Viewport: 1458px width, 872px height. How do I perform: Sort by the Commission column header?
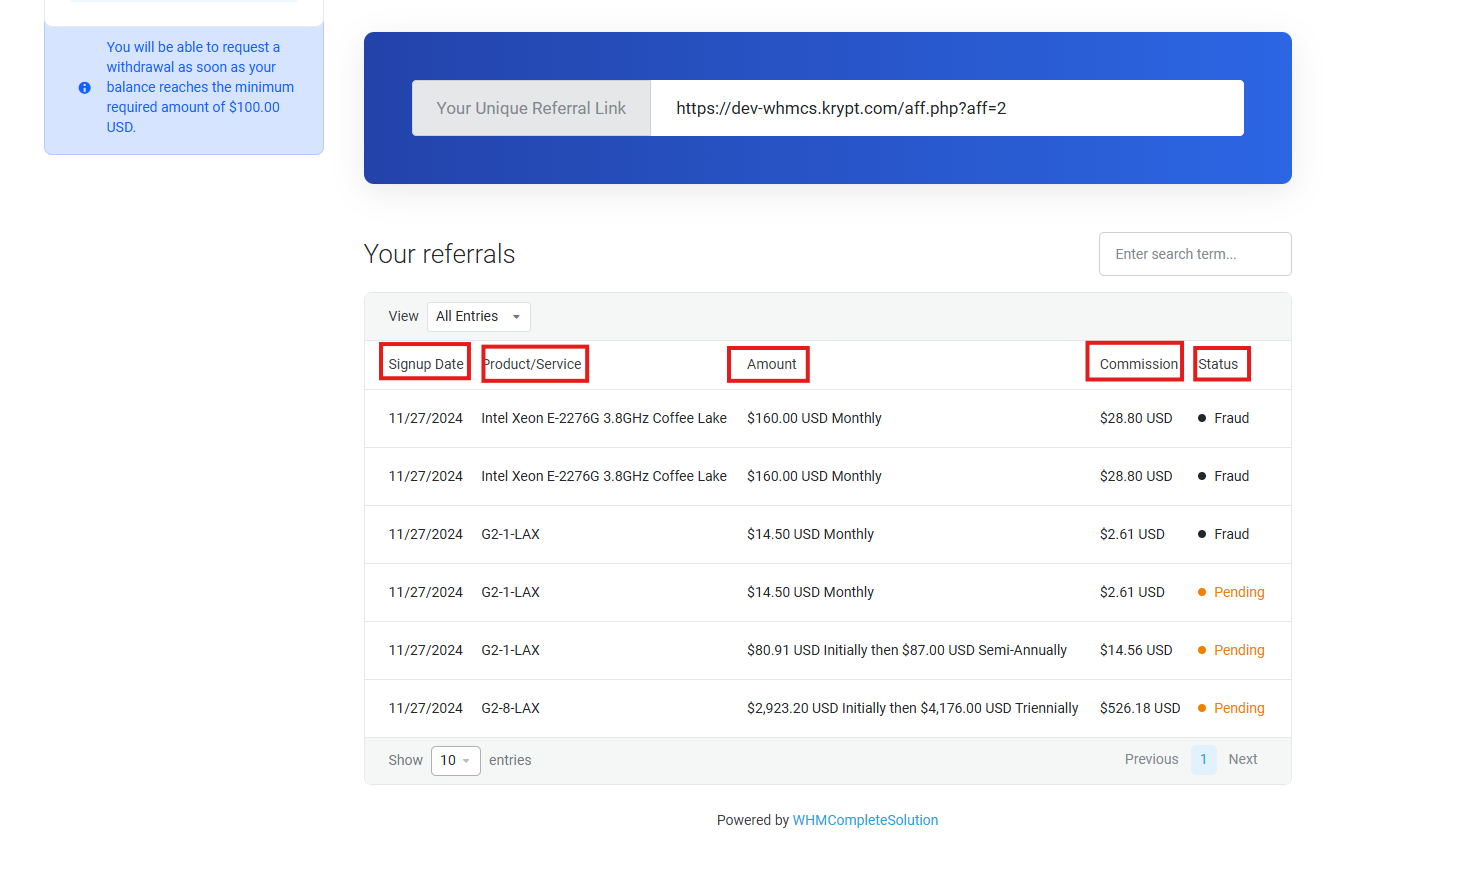point(1139,364)
